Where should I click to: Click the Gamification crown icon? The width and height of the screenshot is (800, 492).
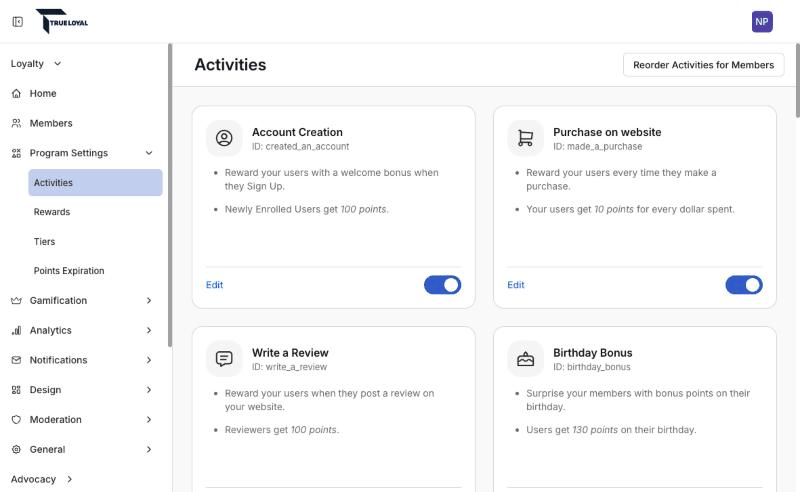16,301
